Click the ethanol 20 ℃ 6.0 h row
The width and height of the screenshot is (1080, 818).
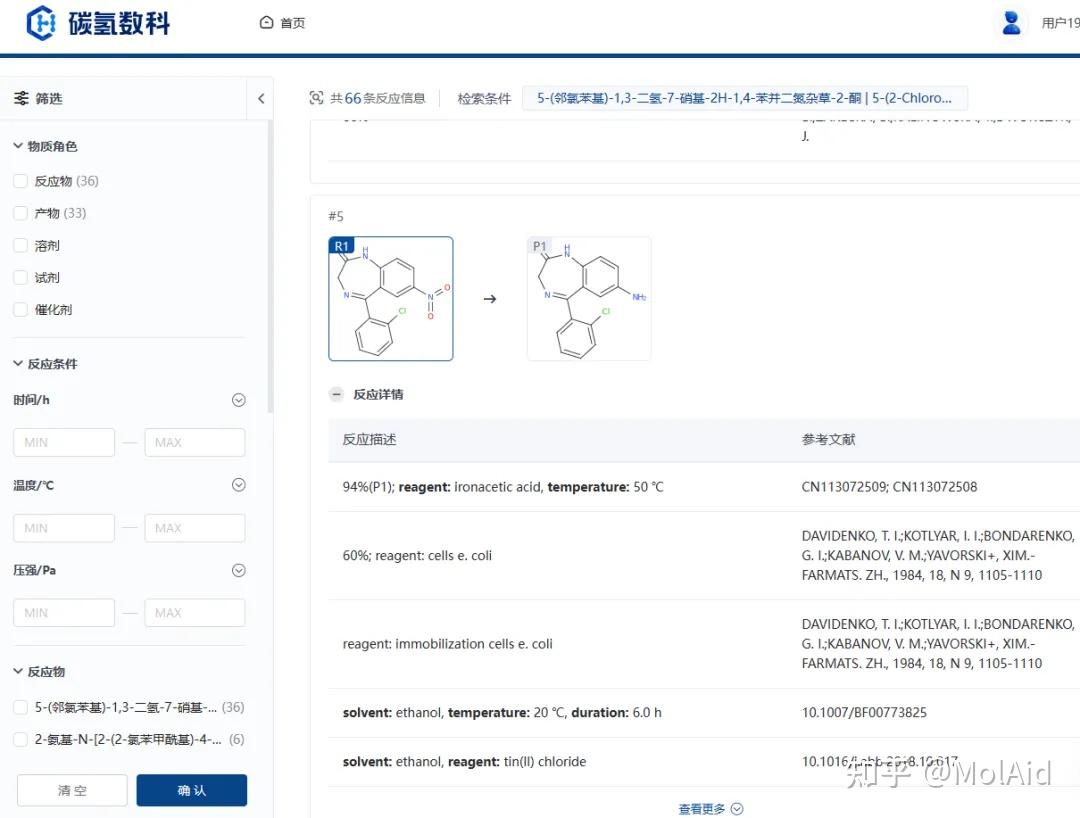(x=704, y=713)
